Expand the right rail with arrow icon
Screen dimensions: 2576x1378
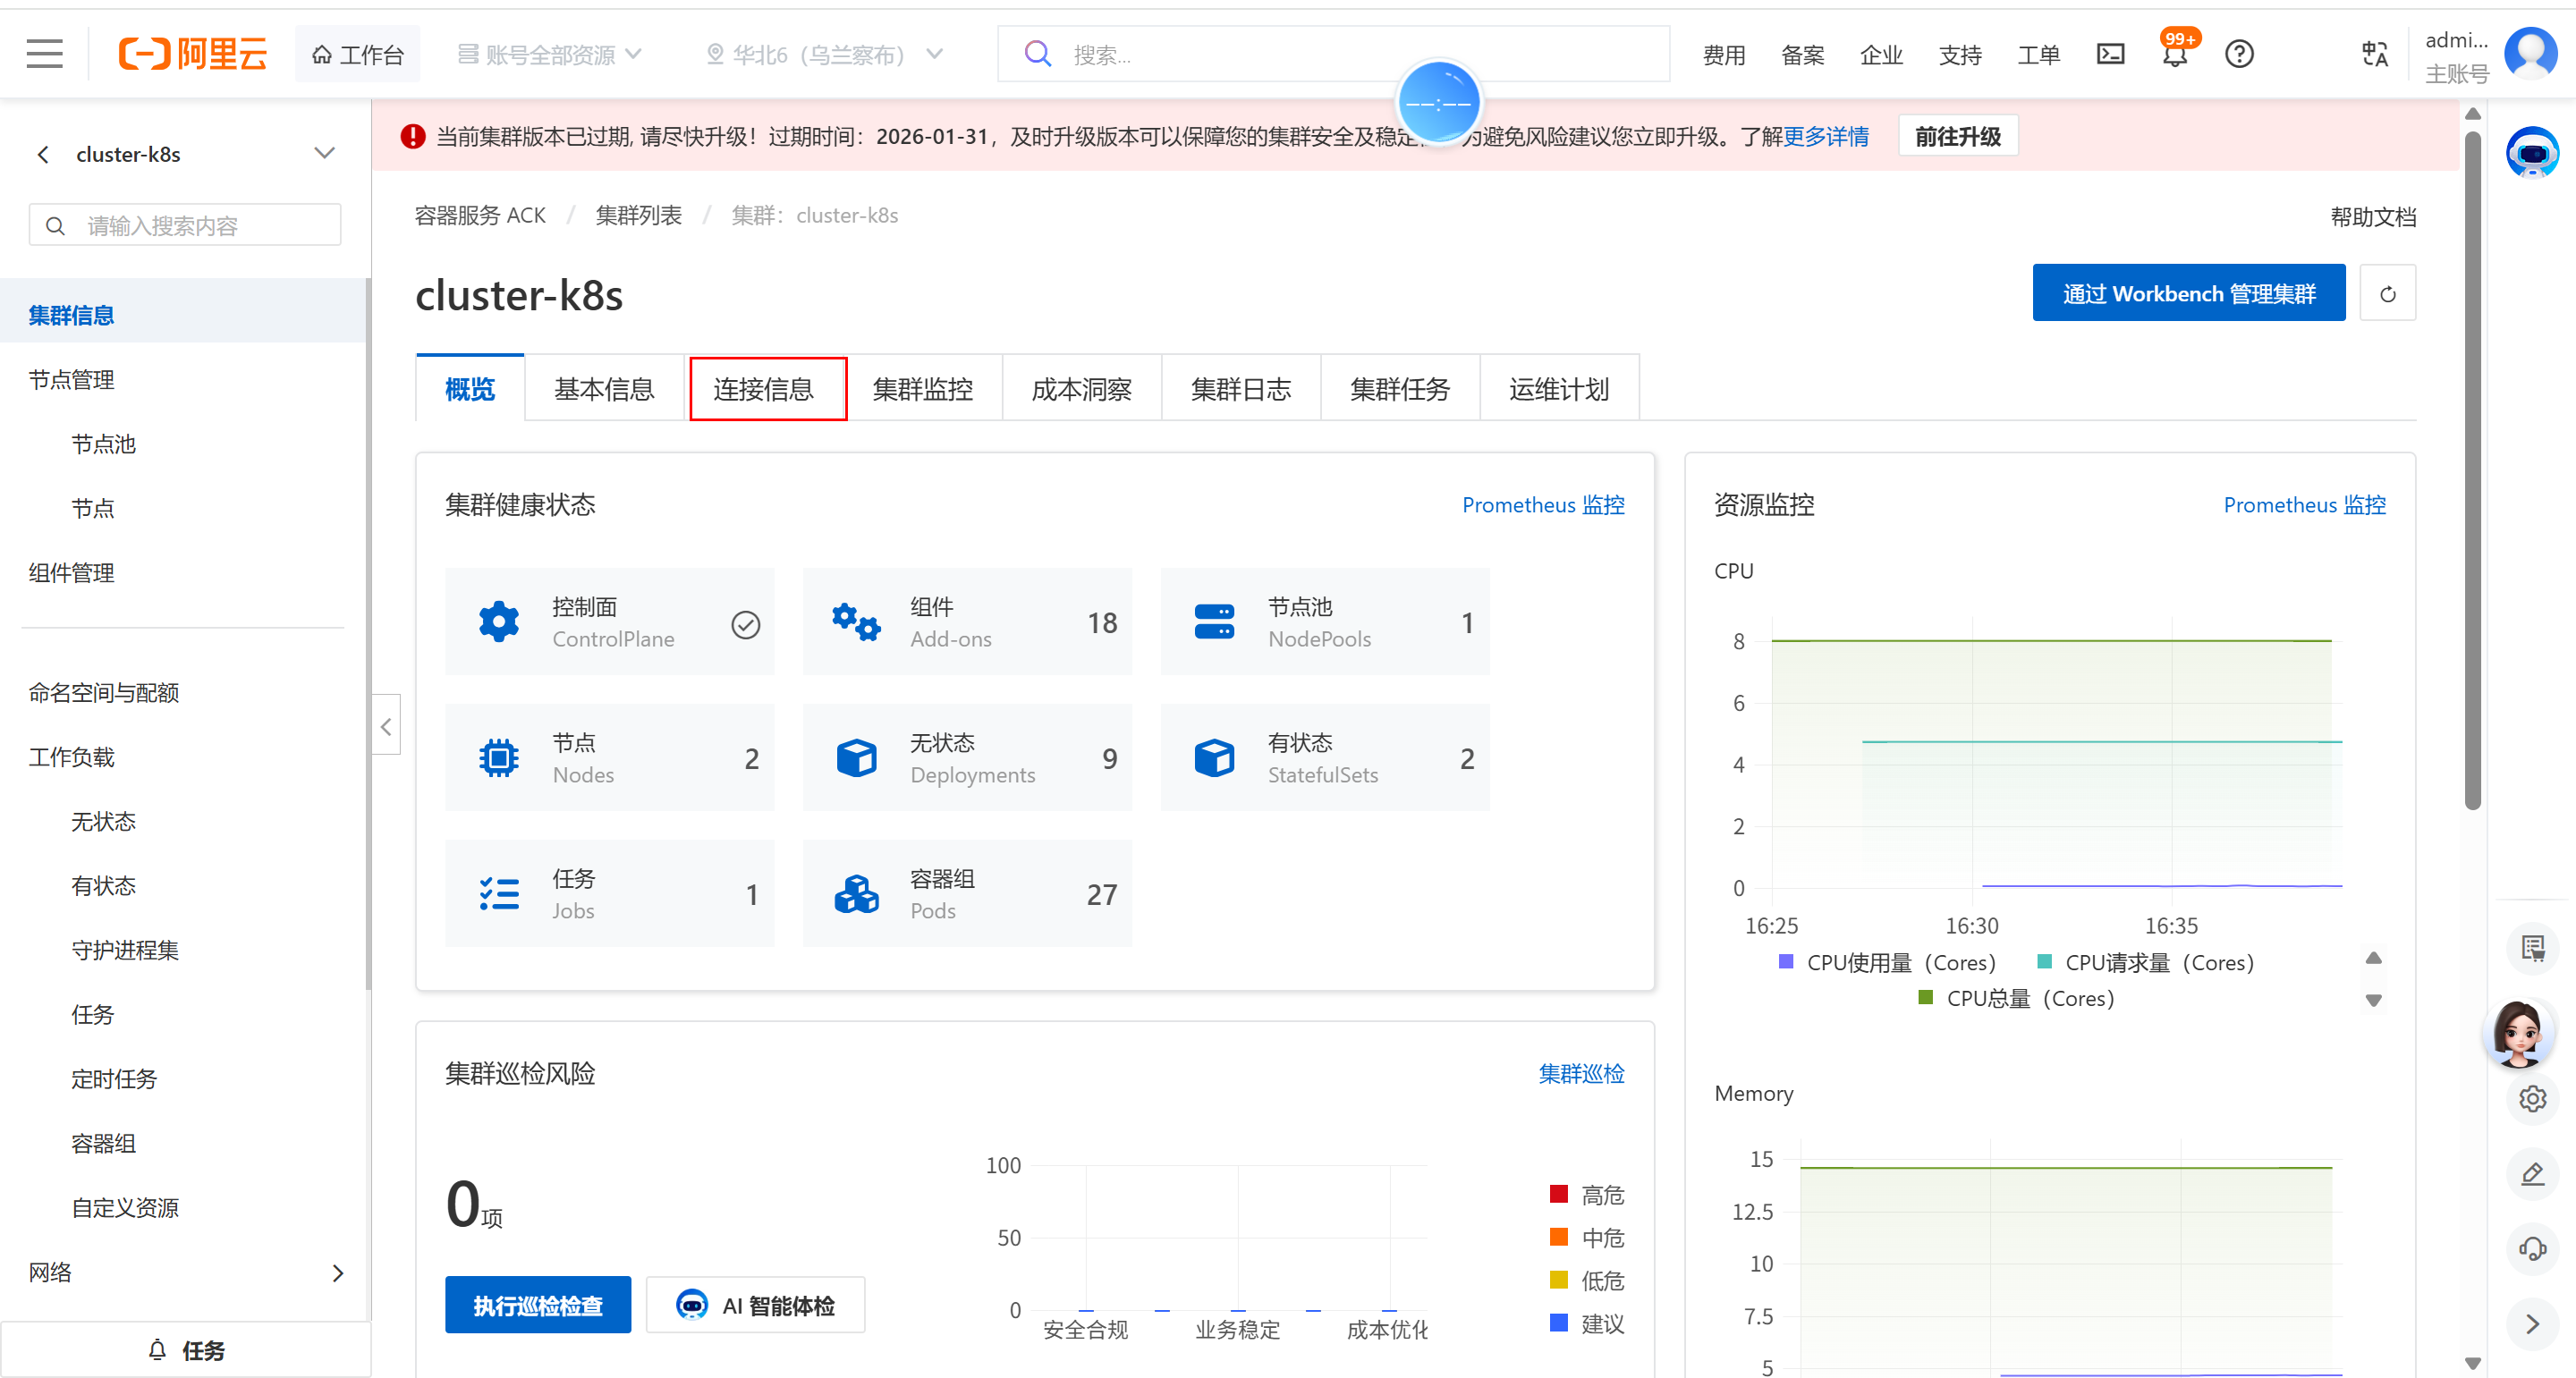coord(2532,1324)
